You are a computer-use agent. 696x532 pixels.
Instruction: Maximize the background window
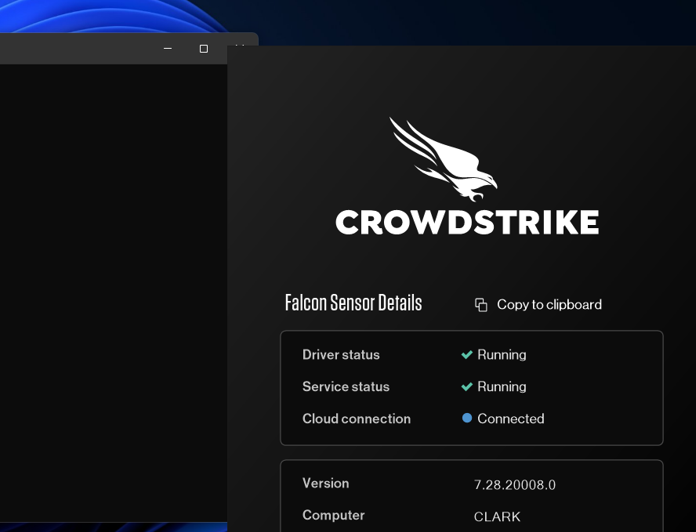pos(204,49)
